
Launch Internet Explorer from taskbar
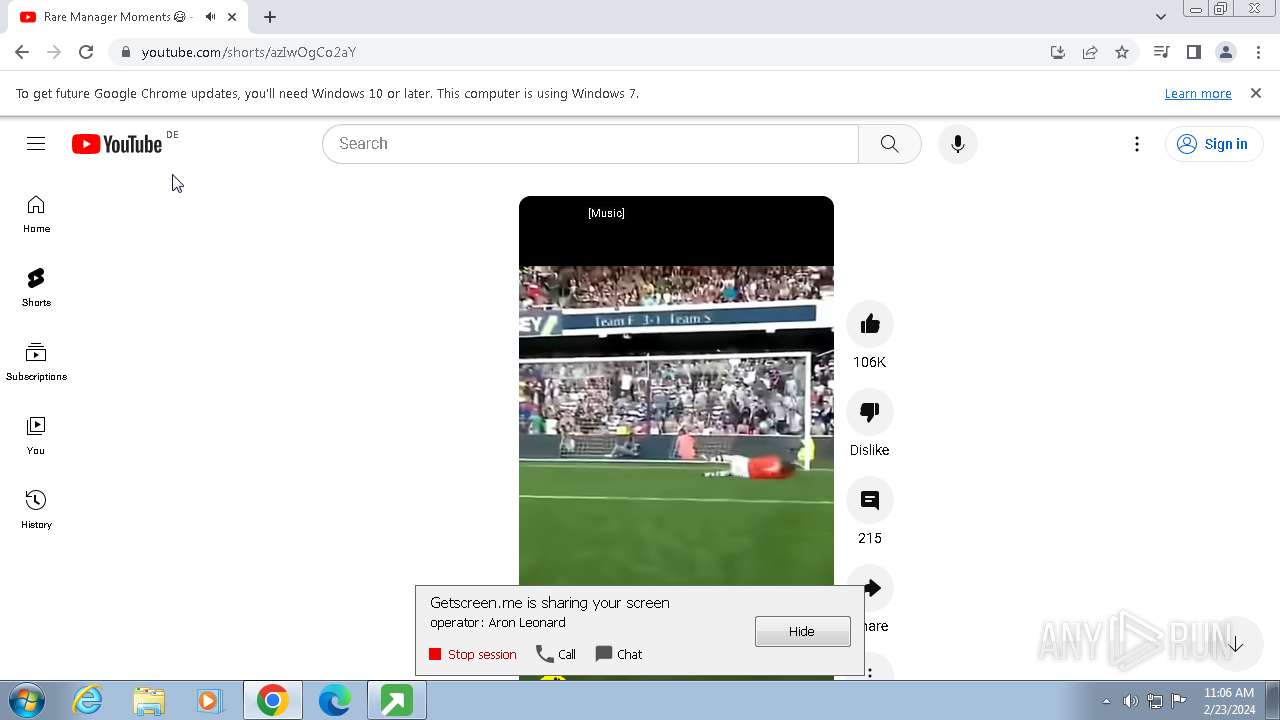88,701
